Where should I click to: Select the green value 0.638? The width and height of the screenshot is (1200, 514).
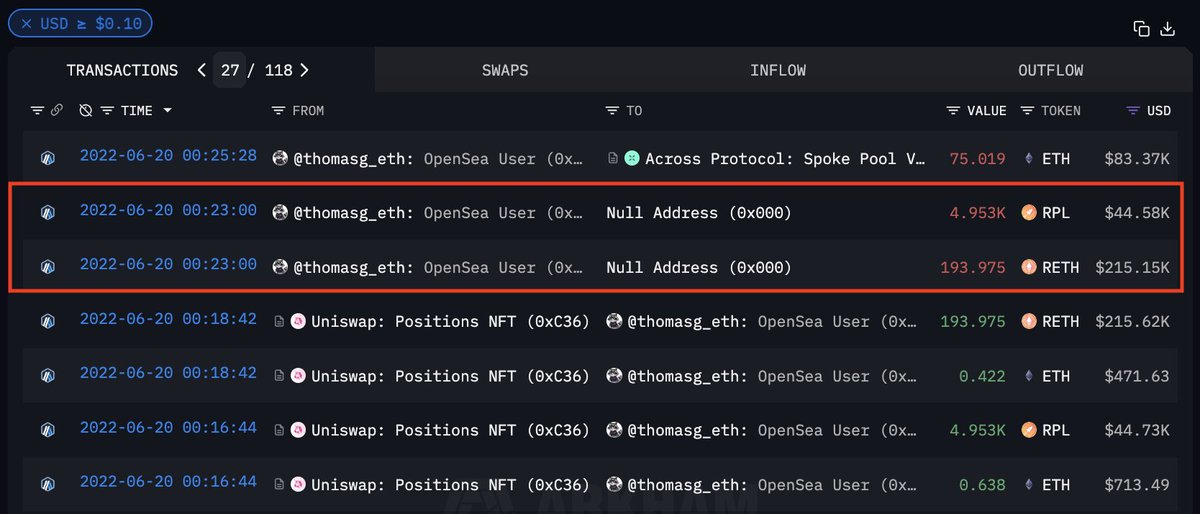(982, 484)
